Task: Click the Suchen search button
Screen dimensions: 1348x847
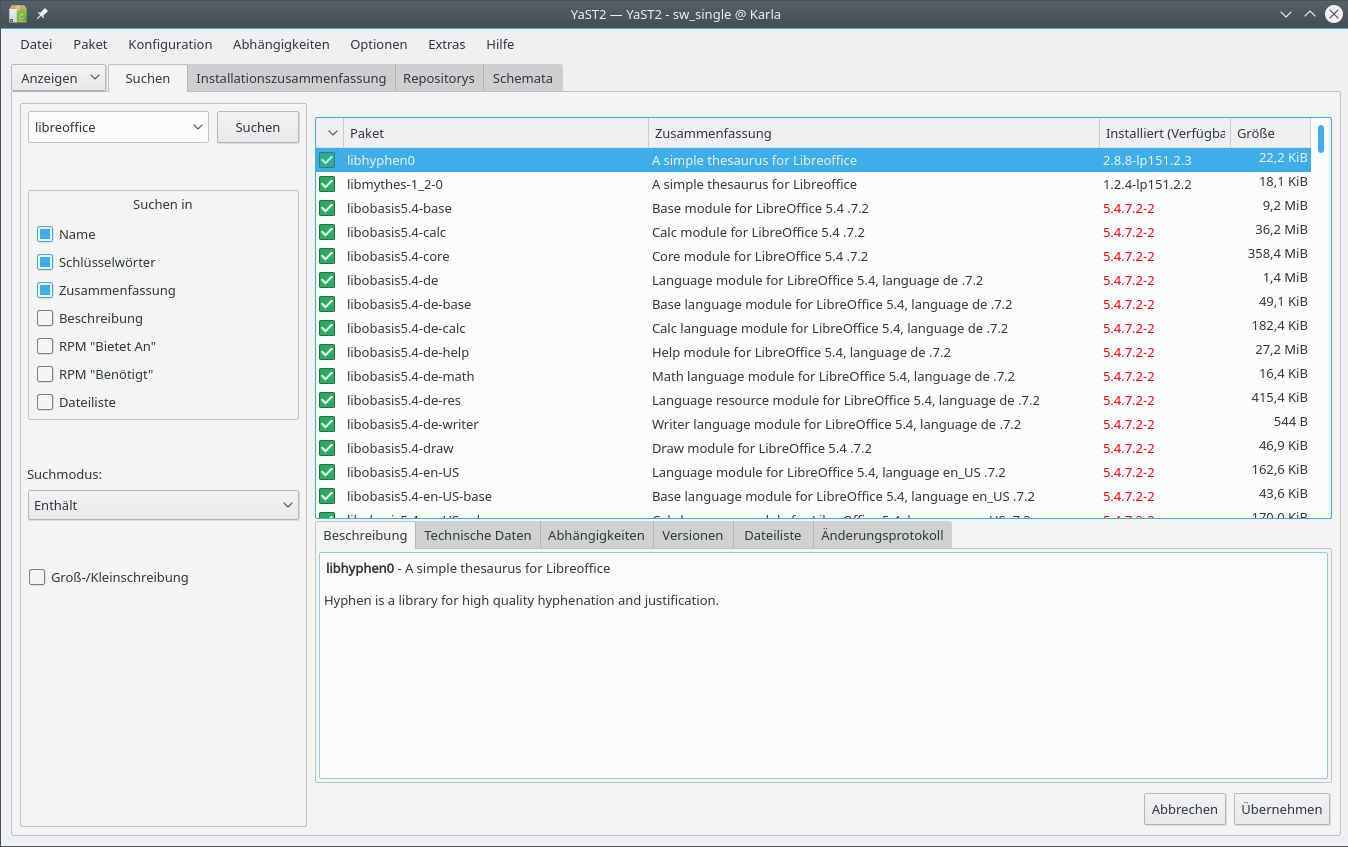Action: [x=258, y=127]
